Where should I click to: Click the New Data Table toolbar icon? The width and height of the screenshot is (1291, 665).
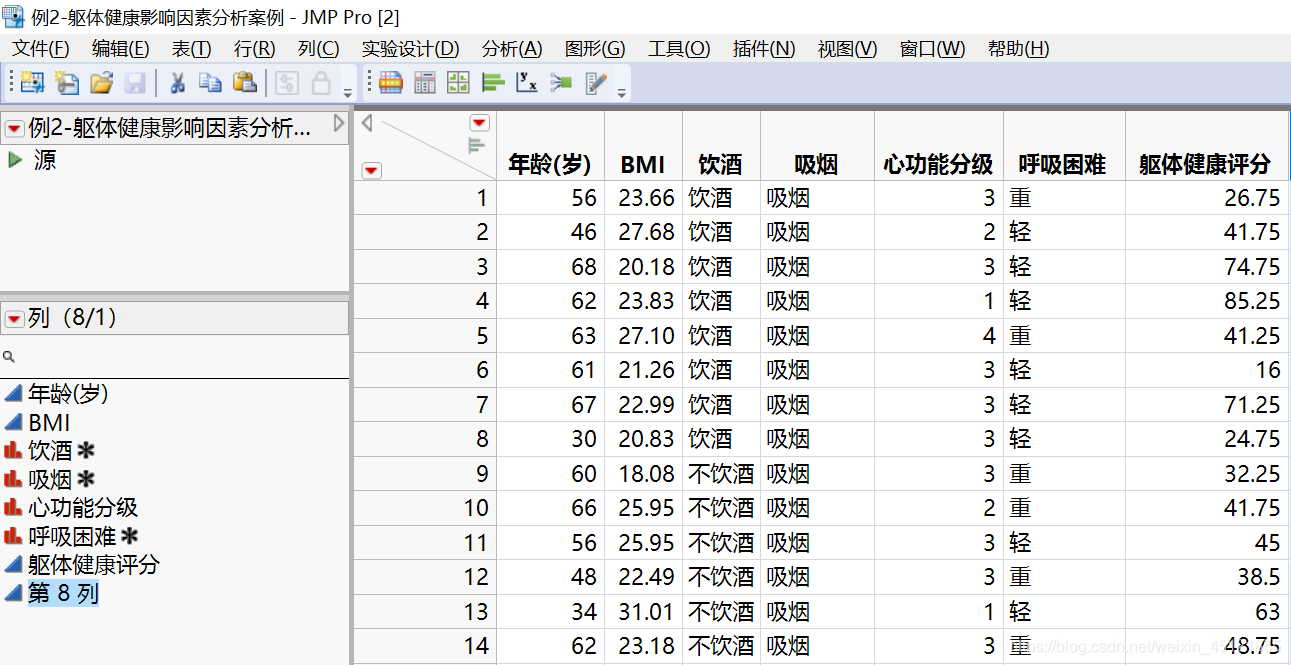tap(32, 83)
